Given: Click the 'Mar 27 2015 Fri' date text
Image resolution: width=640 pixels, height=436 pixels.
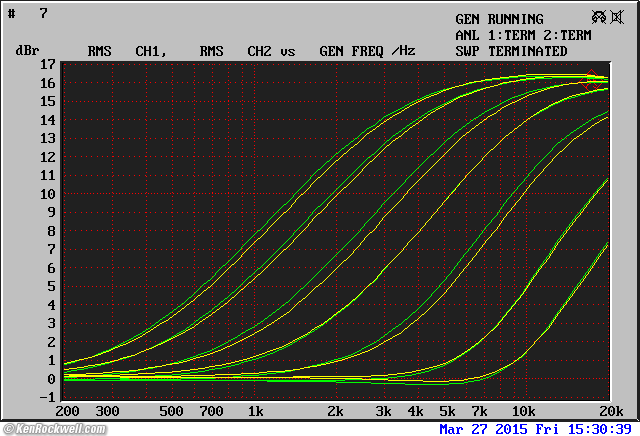Looking at the screenshot, I should 500,429.
